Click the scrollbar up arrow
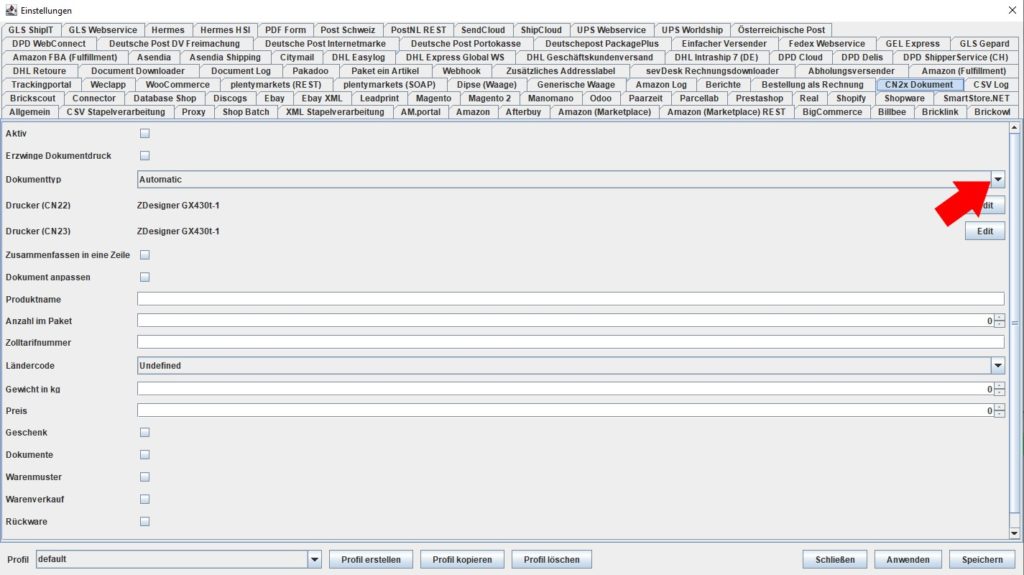 [1014, 128]
